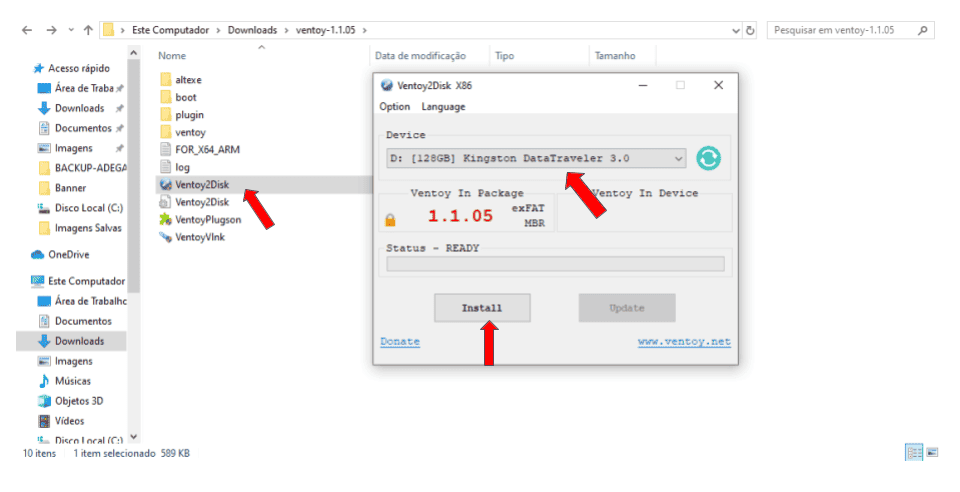The image size is (960, 492).
Task: Expand the ventoy-1.1.05 breadcrumb chevron
Action: coord(365,30)
